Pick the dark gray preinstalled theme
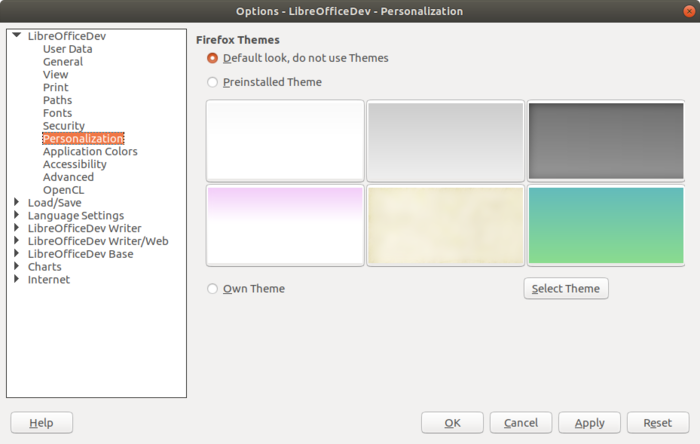This screenshot has width=700, height=444. tap(606, 141)
